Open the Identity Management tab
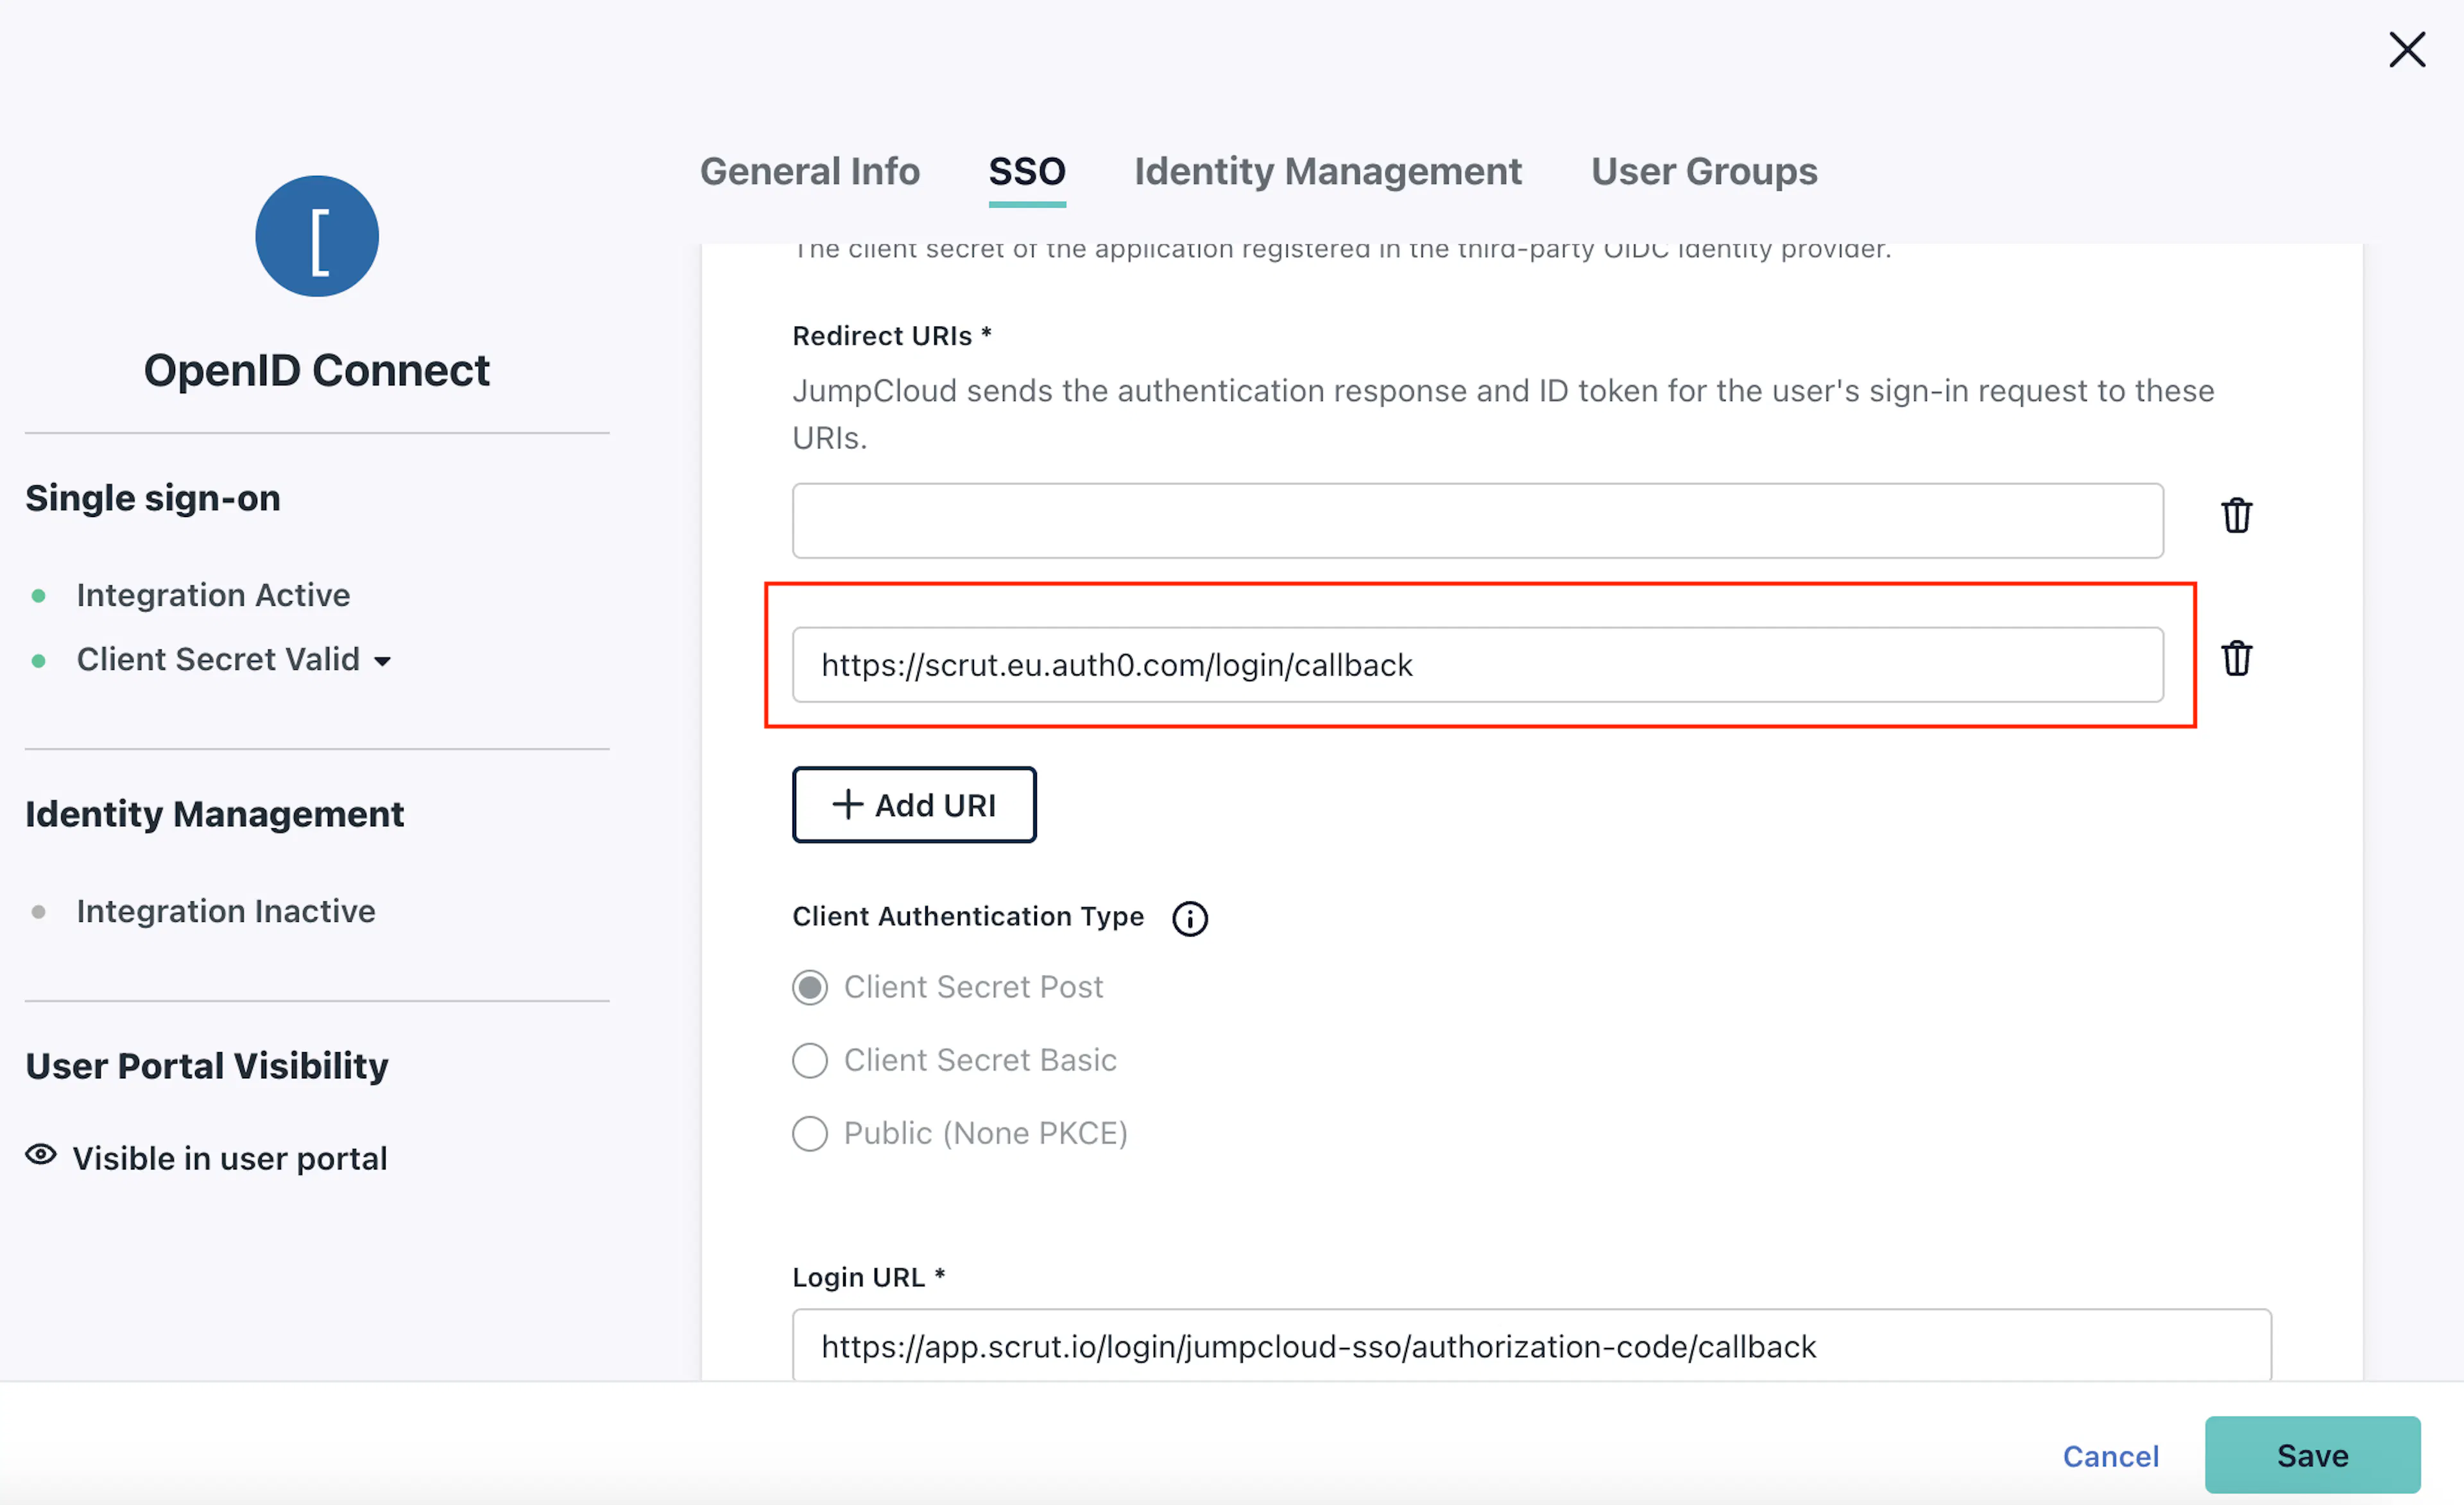This screenshot has width=2464, height=1505. tap(1327, 172)
